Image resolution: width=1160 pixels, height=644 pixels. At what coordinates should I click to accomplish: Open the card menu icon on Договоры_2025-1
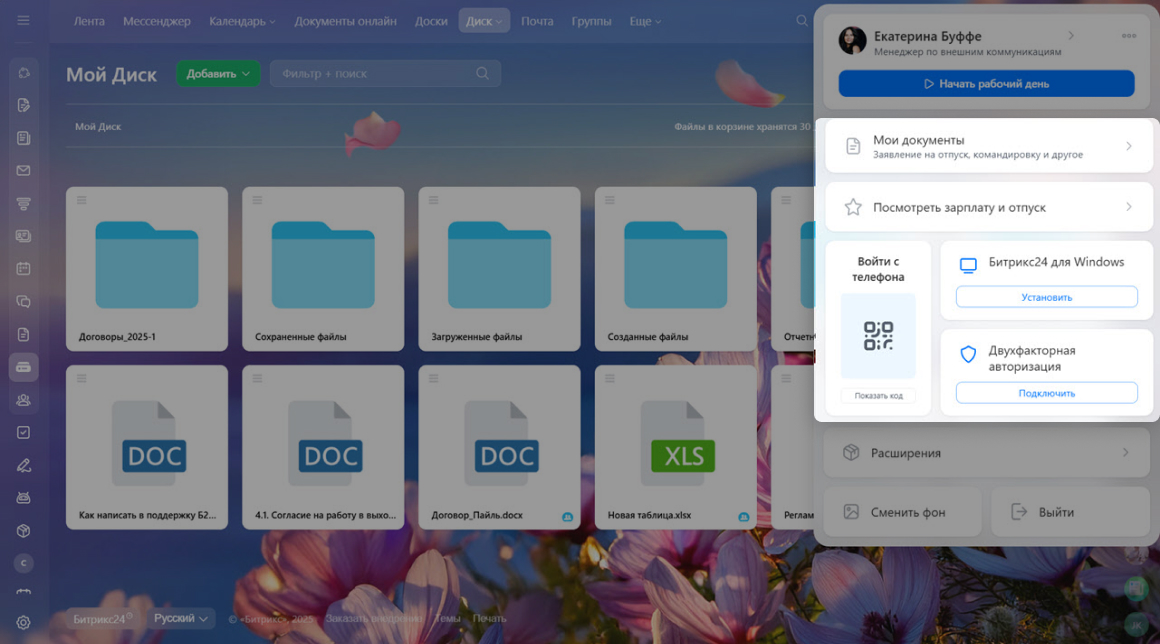(81, 200)
